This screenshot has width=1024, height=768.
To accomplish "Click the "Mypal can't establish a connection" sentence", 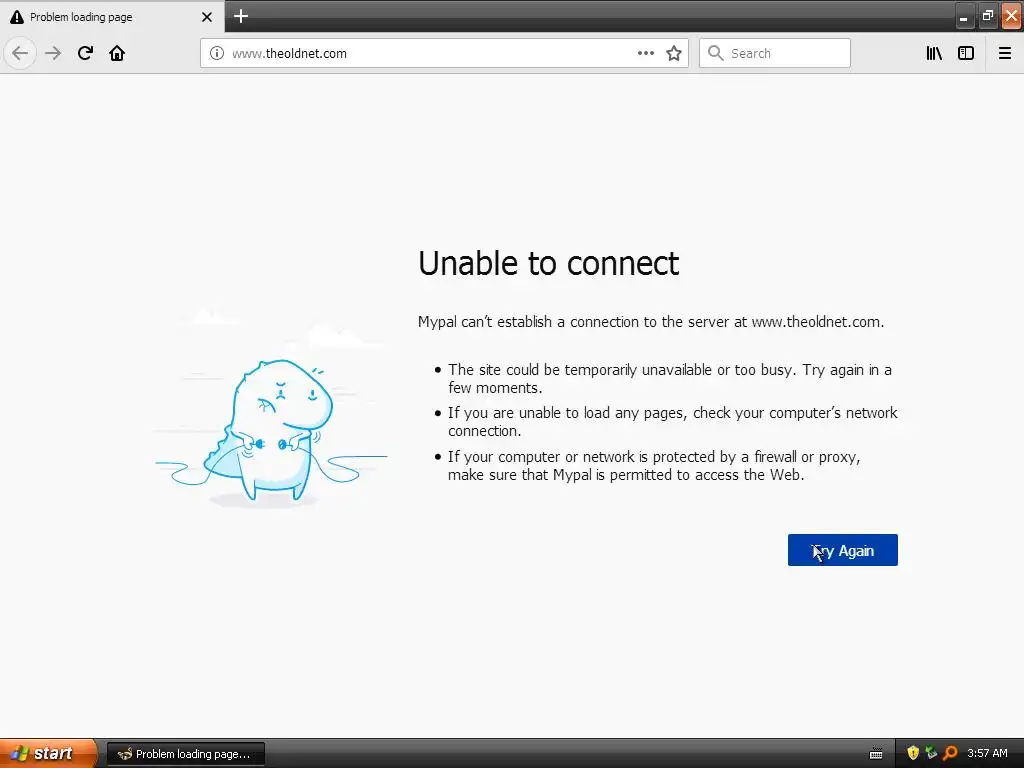I will 650,322.
